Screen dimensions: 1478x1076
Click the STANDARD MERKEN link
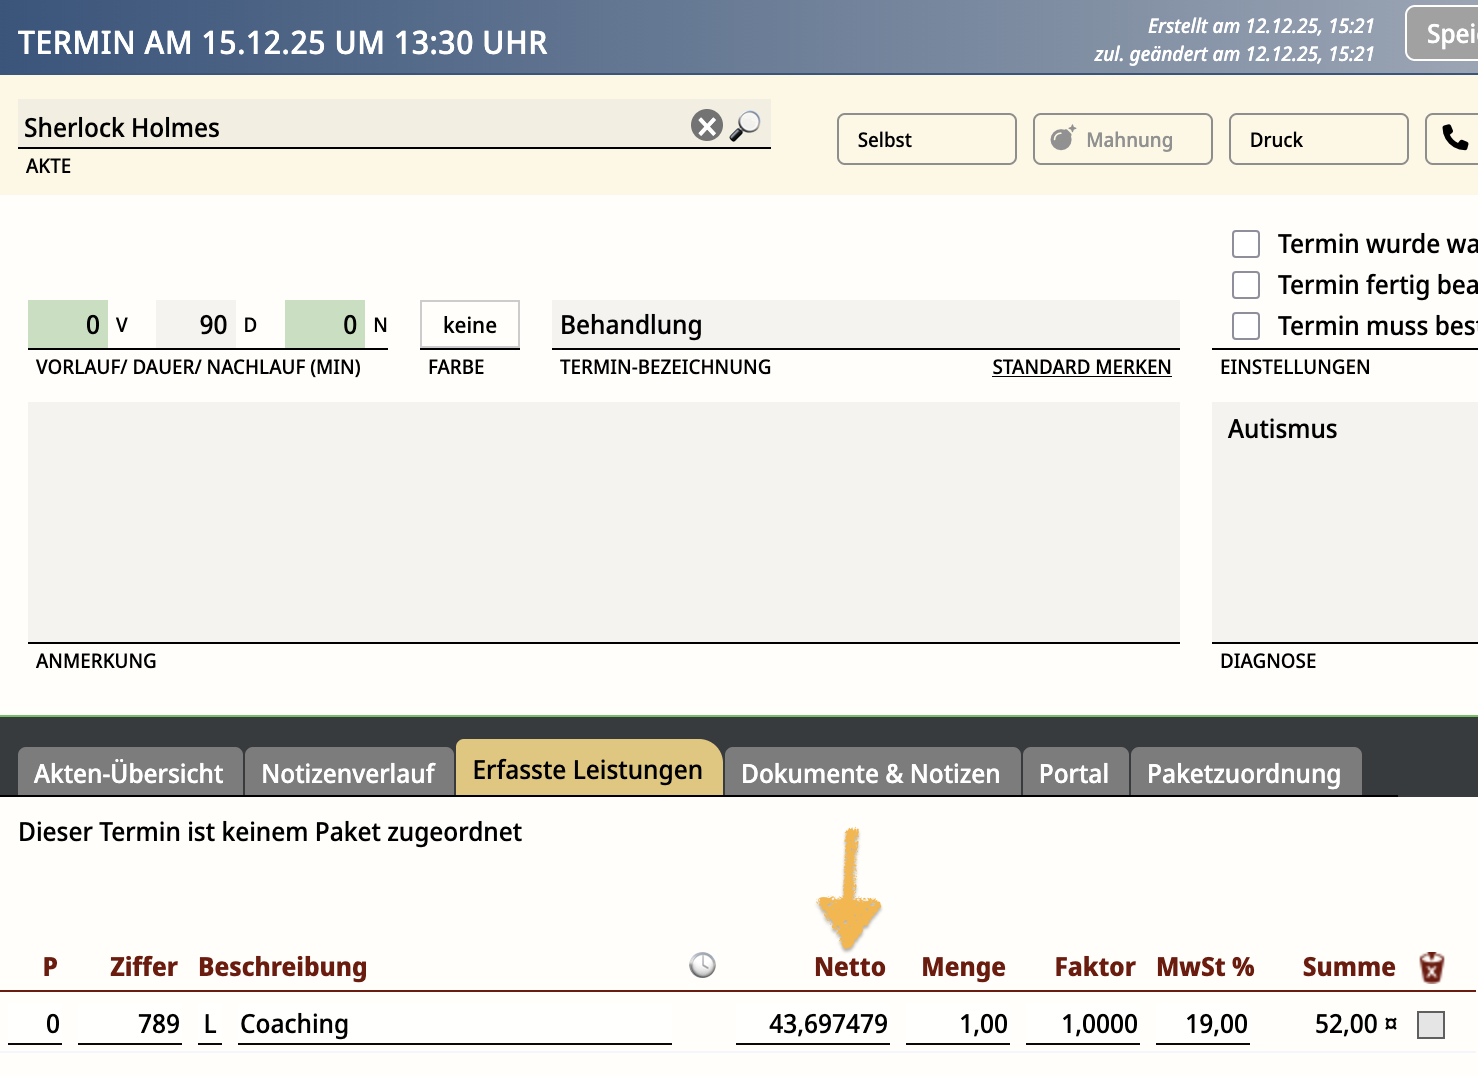(x=1081, y=367)
